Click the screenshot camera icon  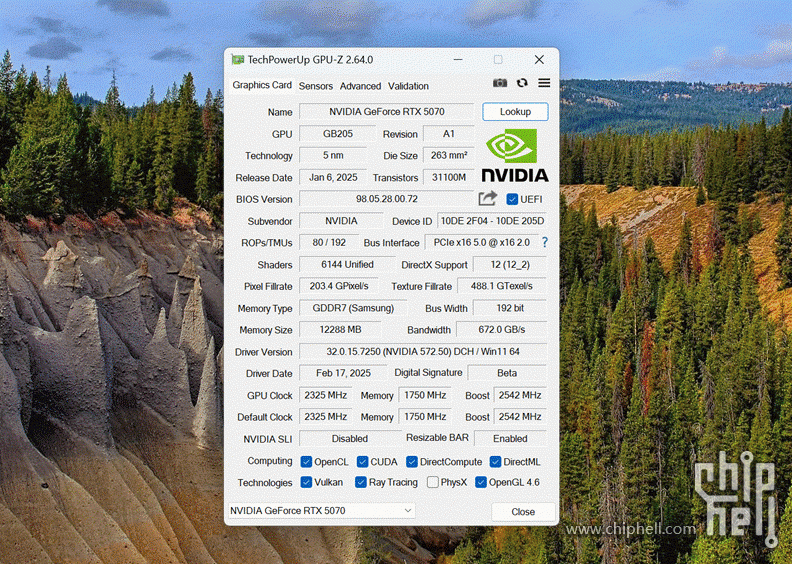500,83
